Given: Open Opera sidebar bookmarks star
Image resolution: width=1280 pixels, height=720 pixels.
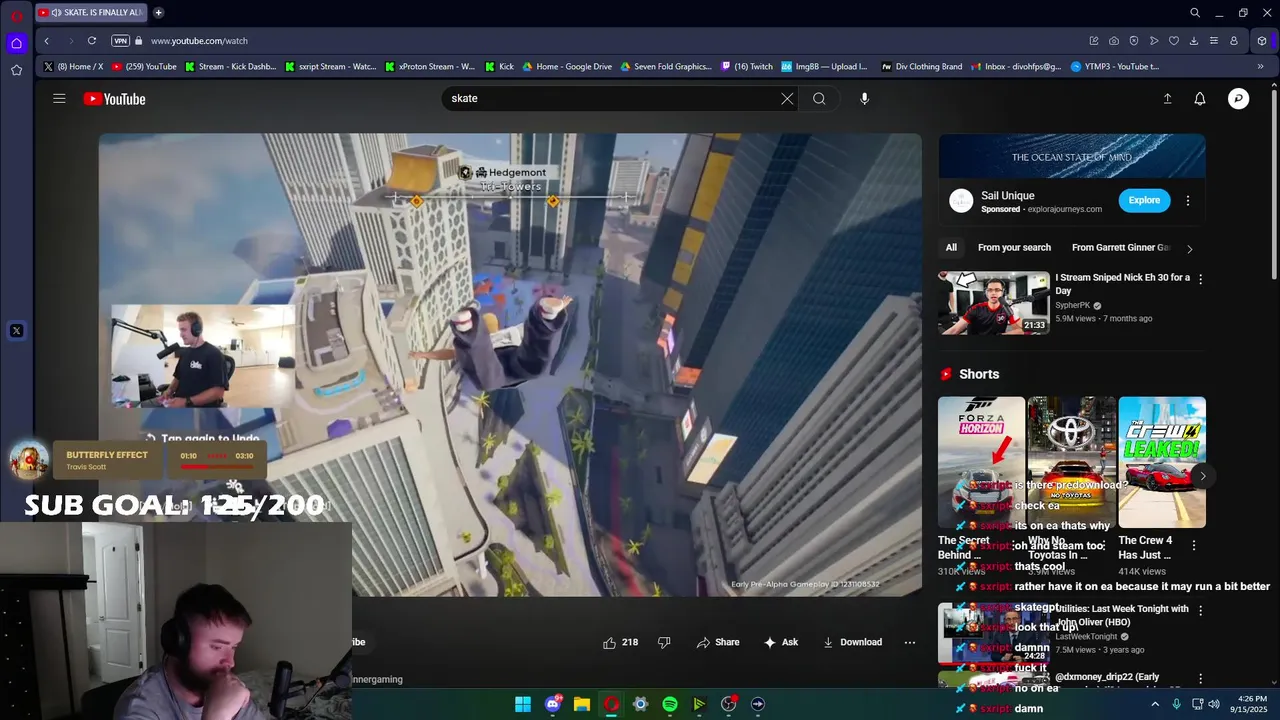Looking at the screenshot, I should pyautogui.click(x=16, y=70).
